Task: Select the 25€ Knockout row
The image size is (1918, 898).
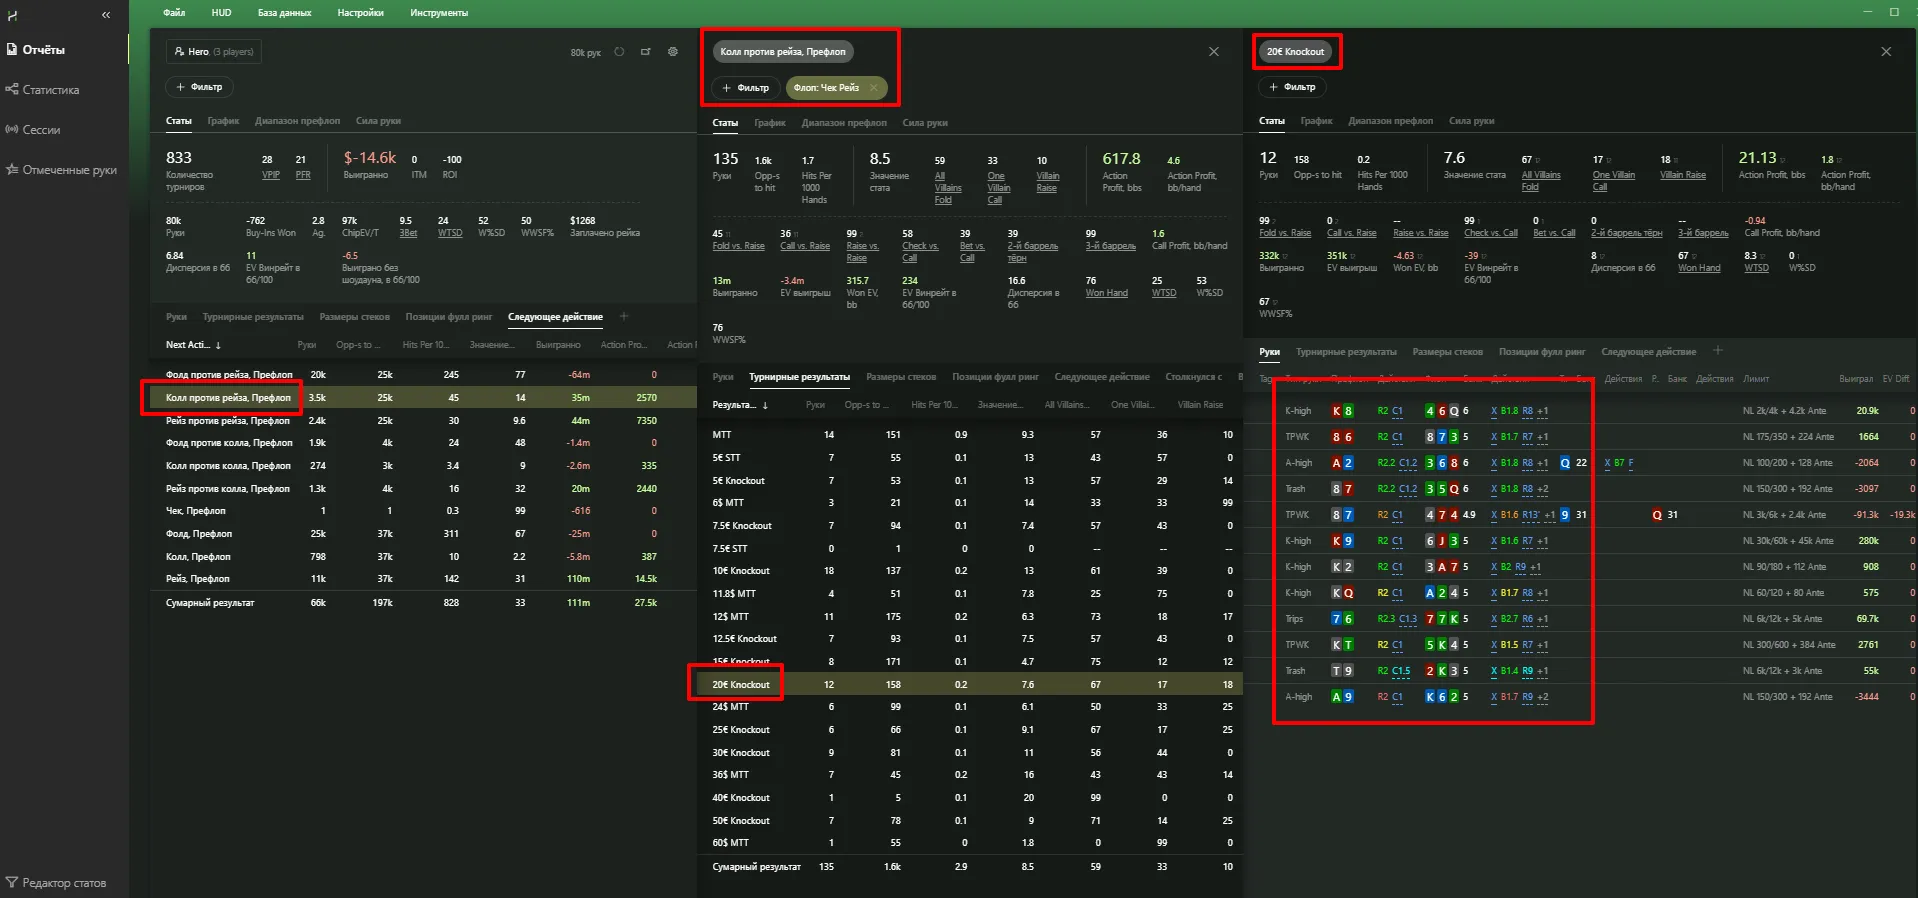Action: 741,730
